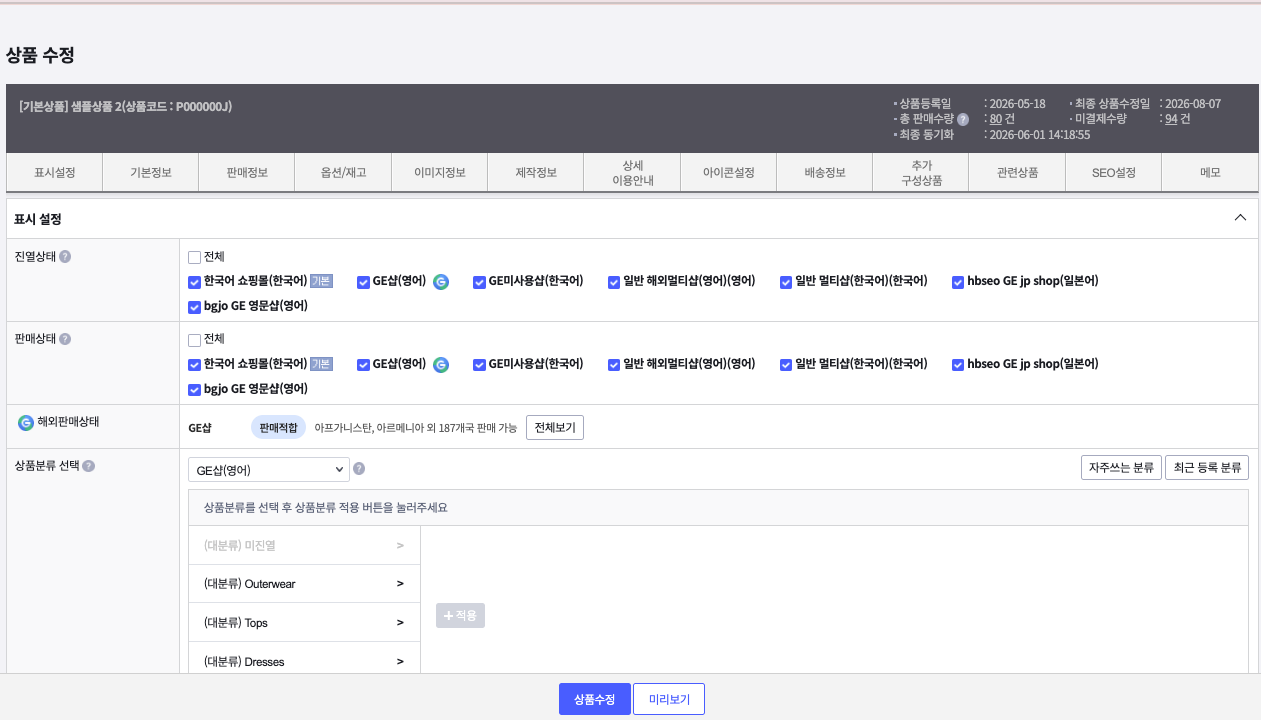
Task: Switch to the 판매정보 tab
Action: point(247,172)
